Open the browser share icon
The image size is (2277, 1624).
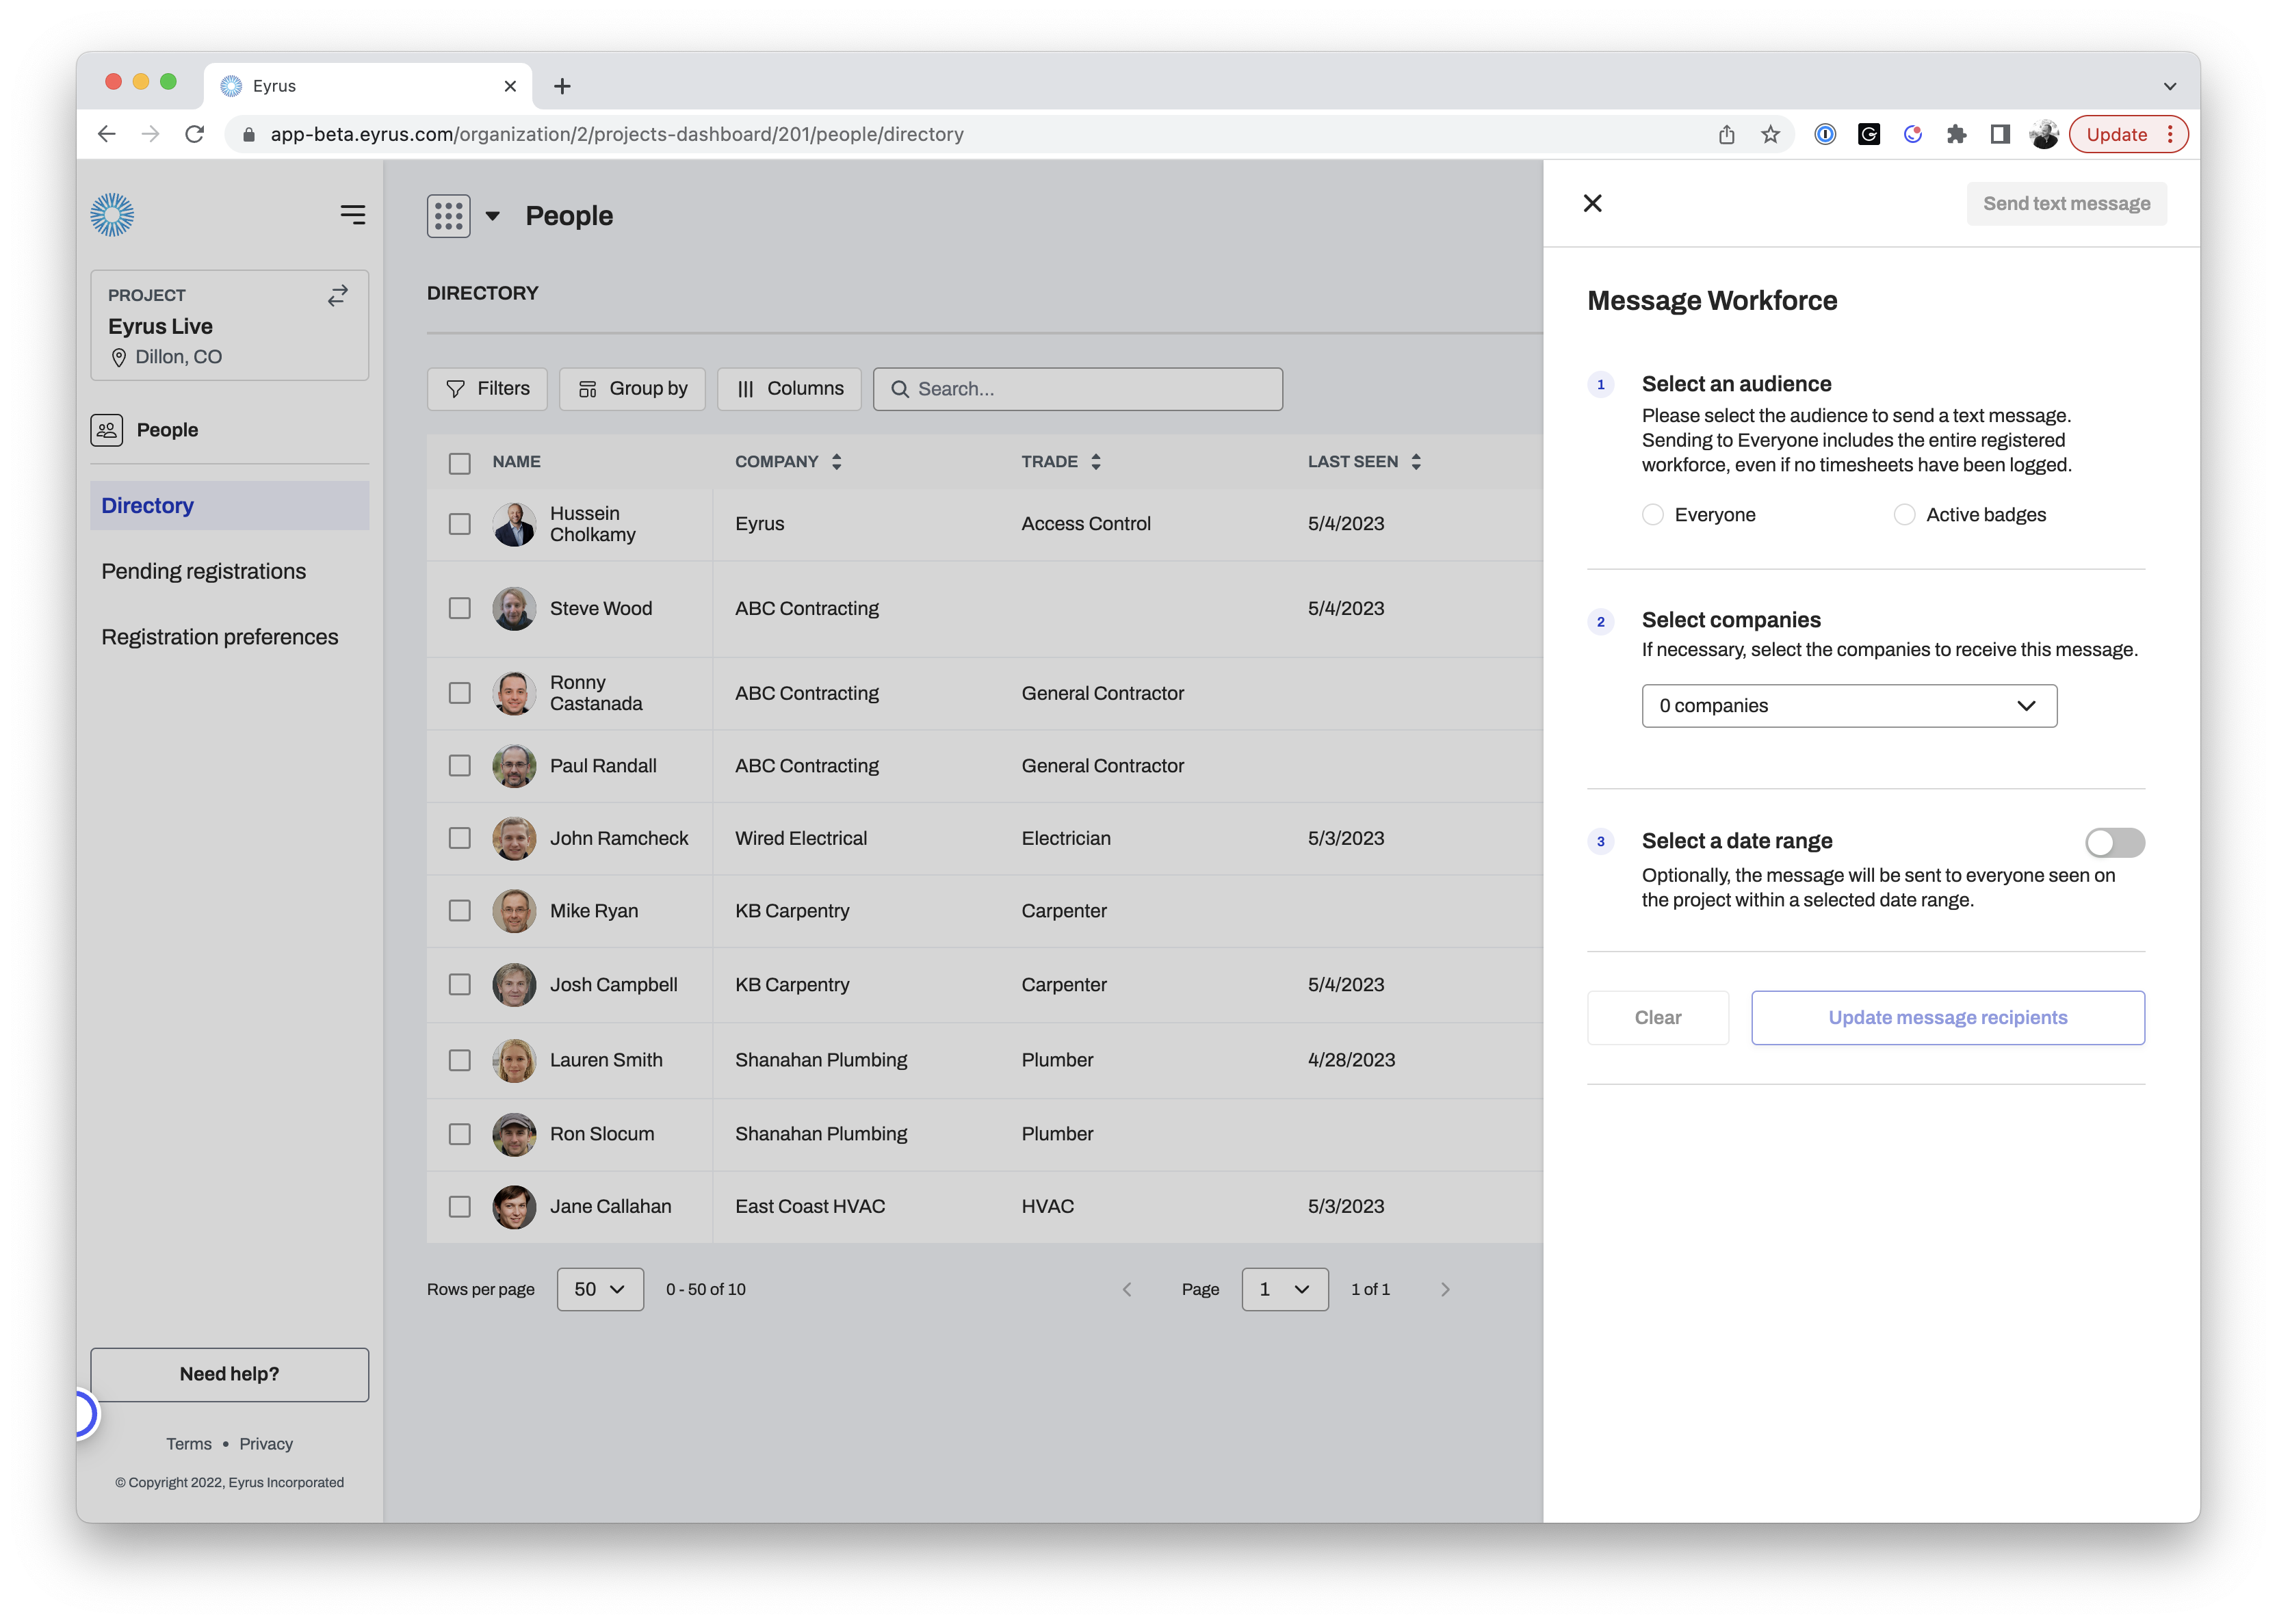coord(1726,134)
